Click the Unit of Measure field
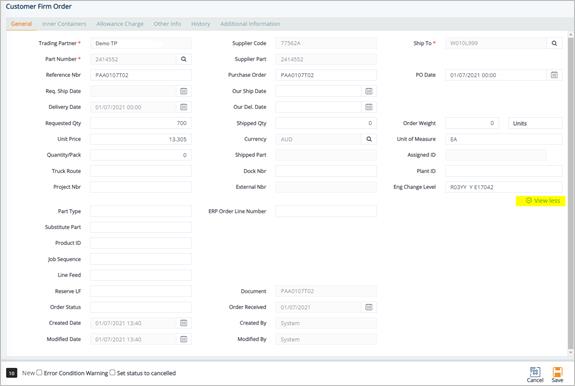The image size is (575, 386). (504, 139)
